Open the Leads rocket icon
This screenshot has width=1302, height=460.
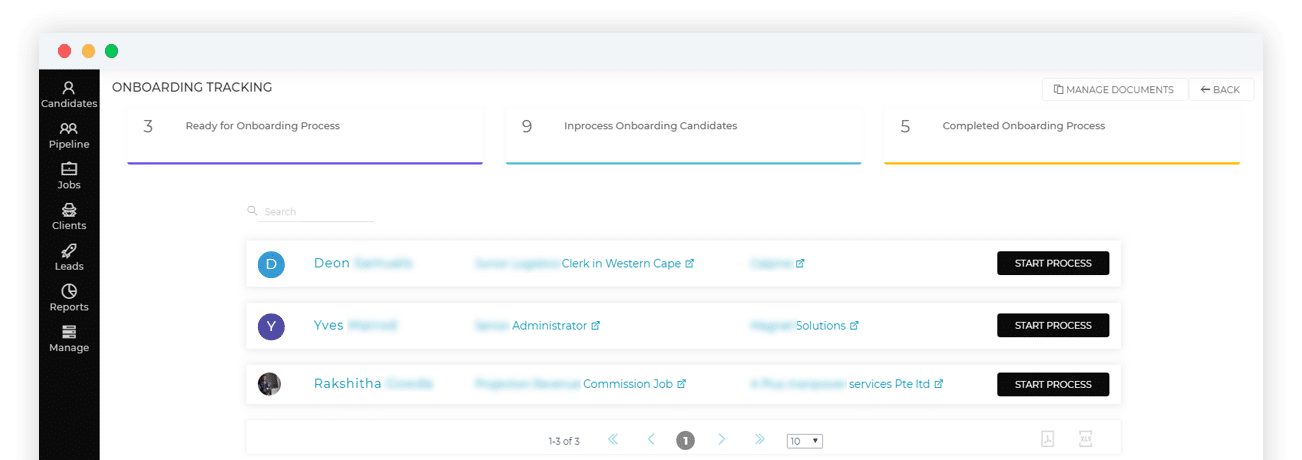click(68, 250)
